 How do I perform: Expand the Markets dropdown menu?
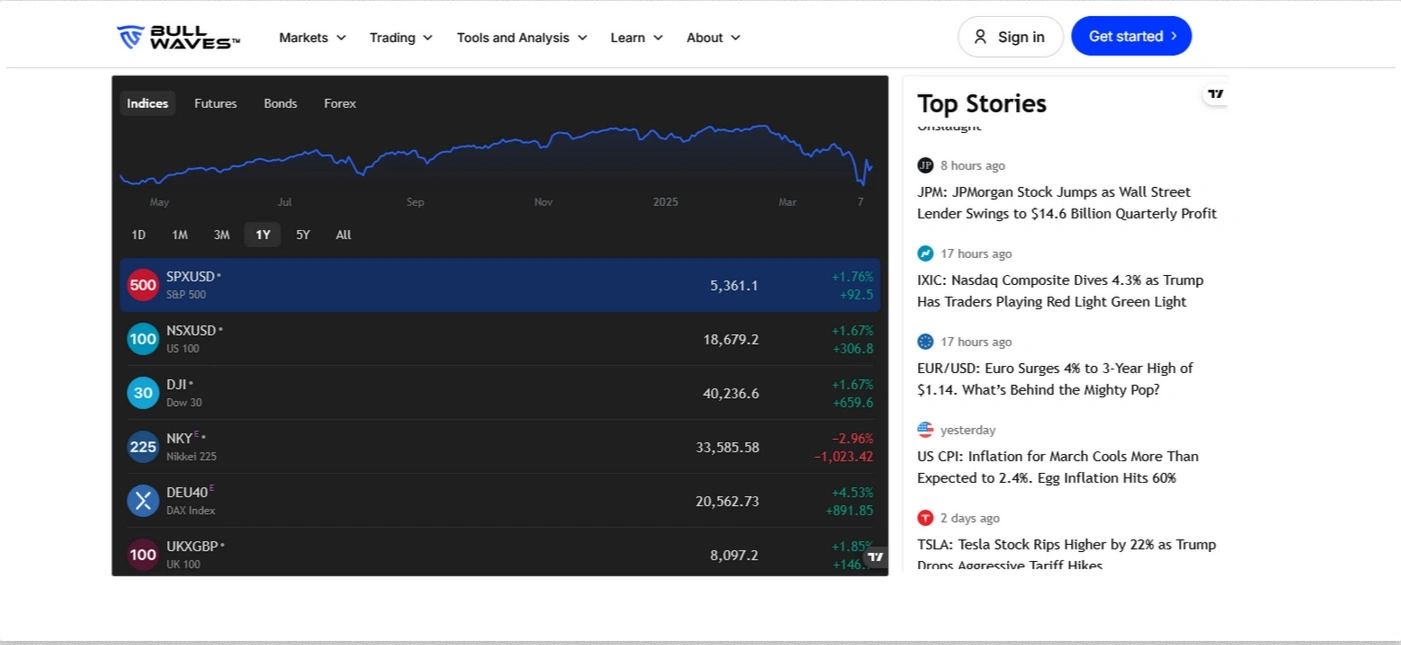click(x=312, y=37)
